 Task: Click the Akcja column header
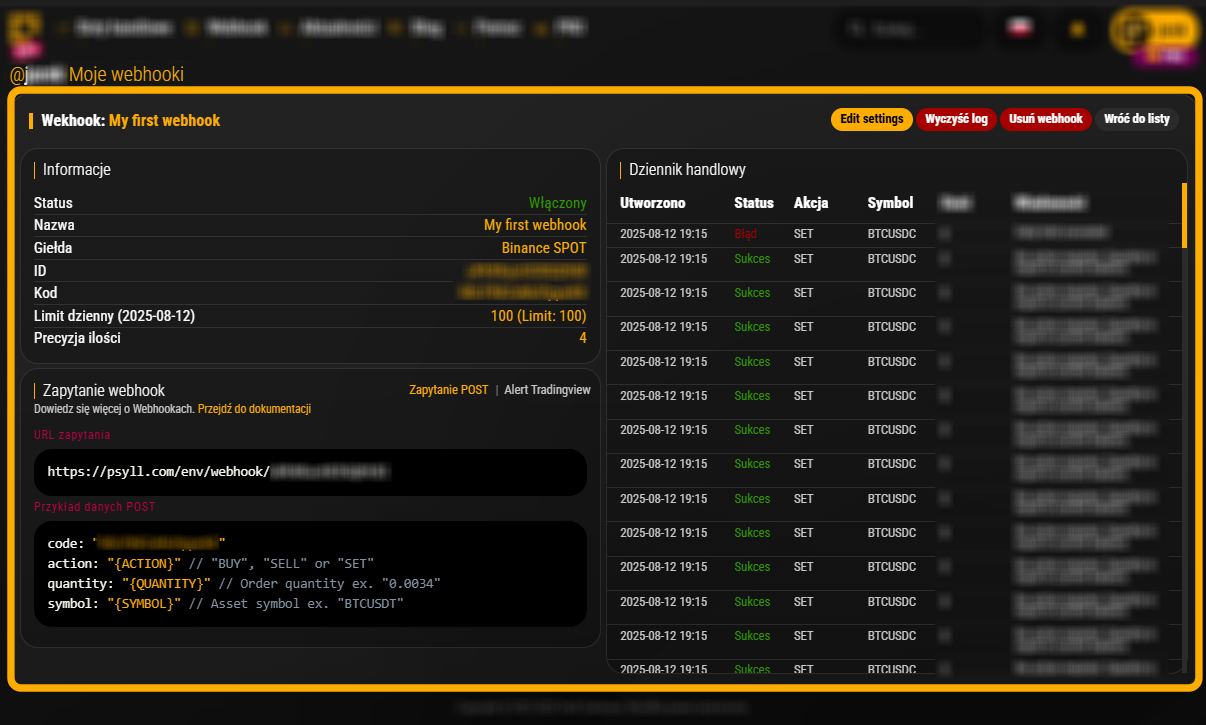[x=811, y=203]
